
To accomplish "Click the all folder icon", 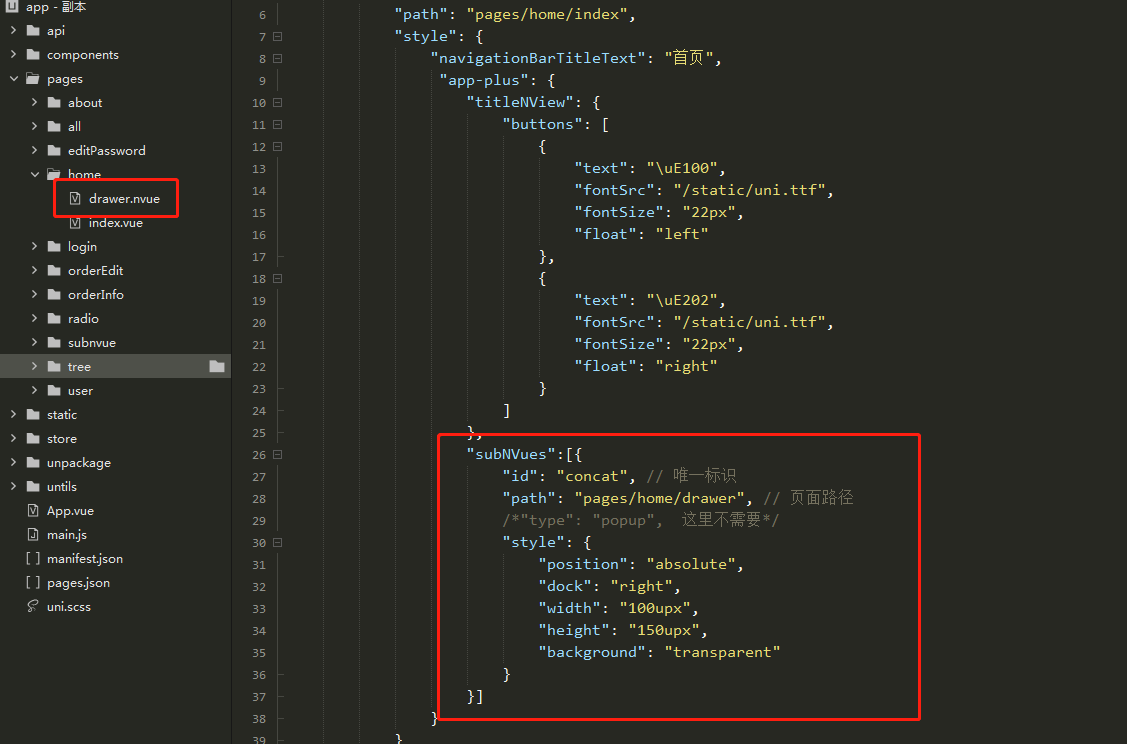I will point(54,127).
